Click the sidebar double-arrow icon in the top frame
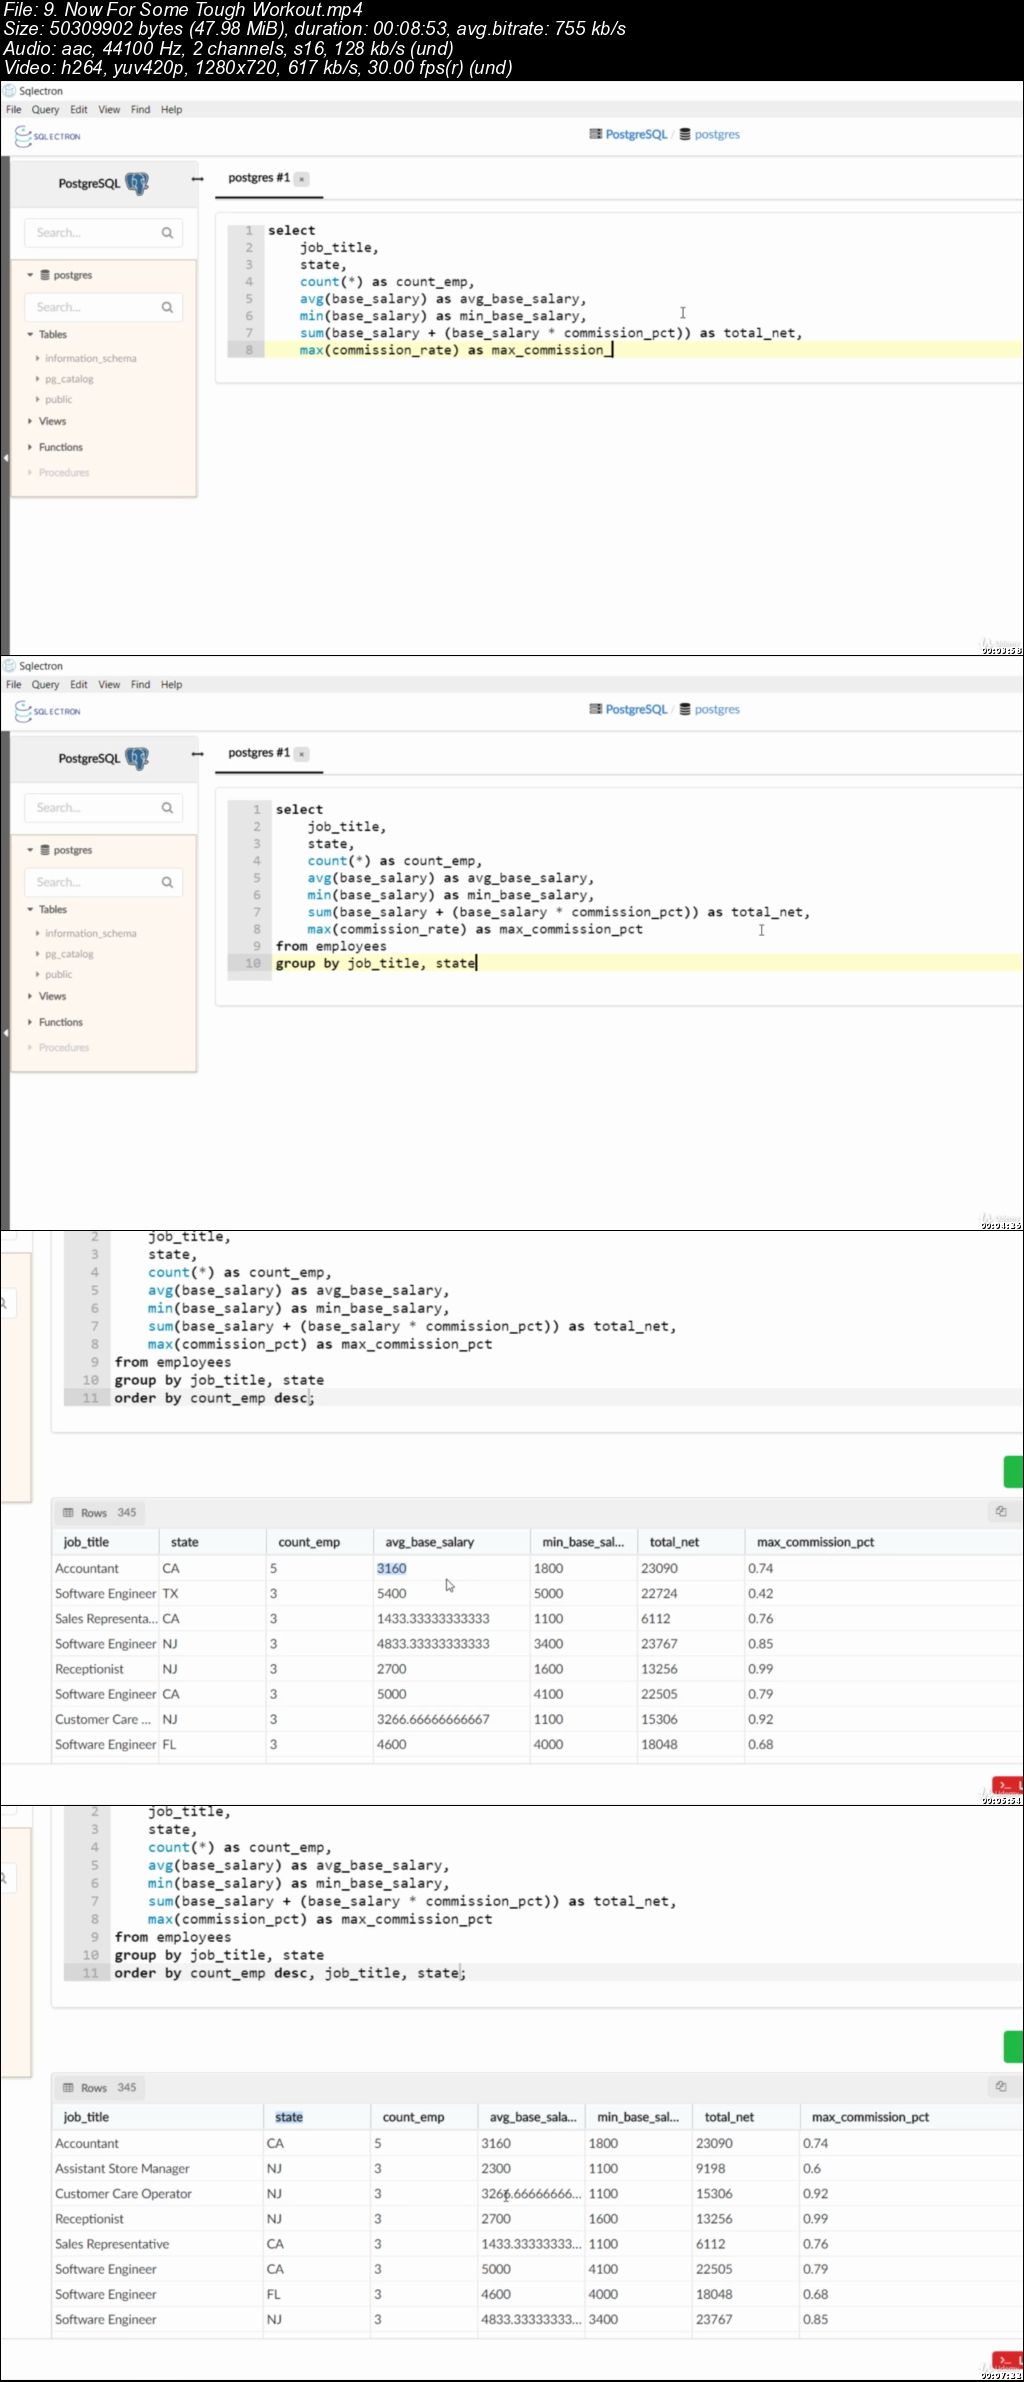The width and height of the screenshot is (1024, 2382). click(x=197, y=179)
